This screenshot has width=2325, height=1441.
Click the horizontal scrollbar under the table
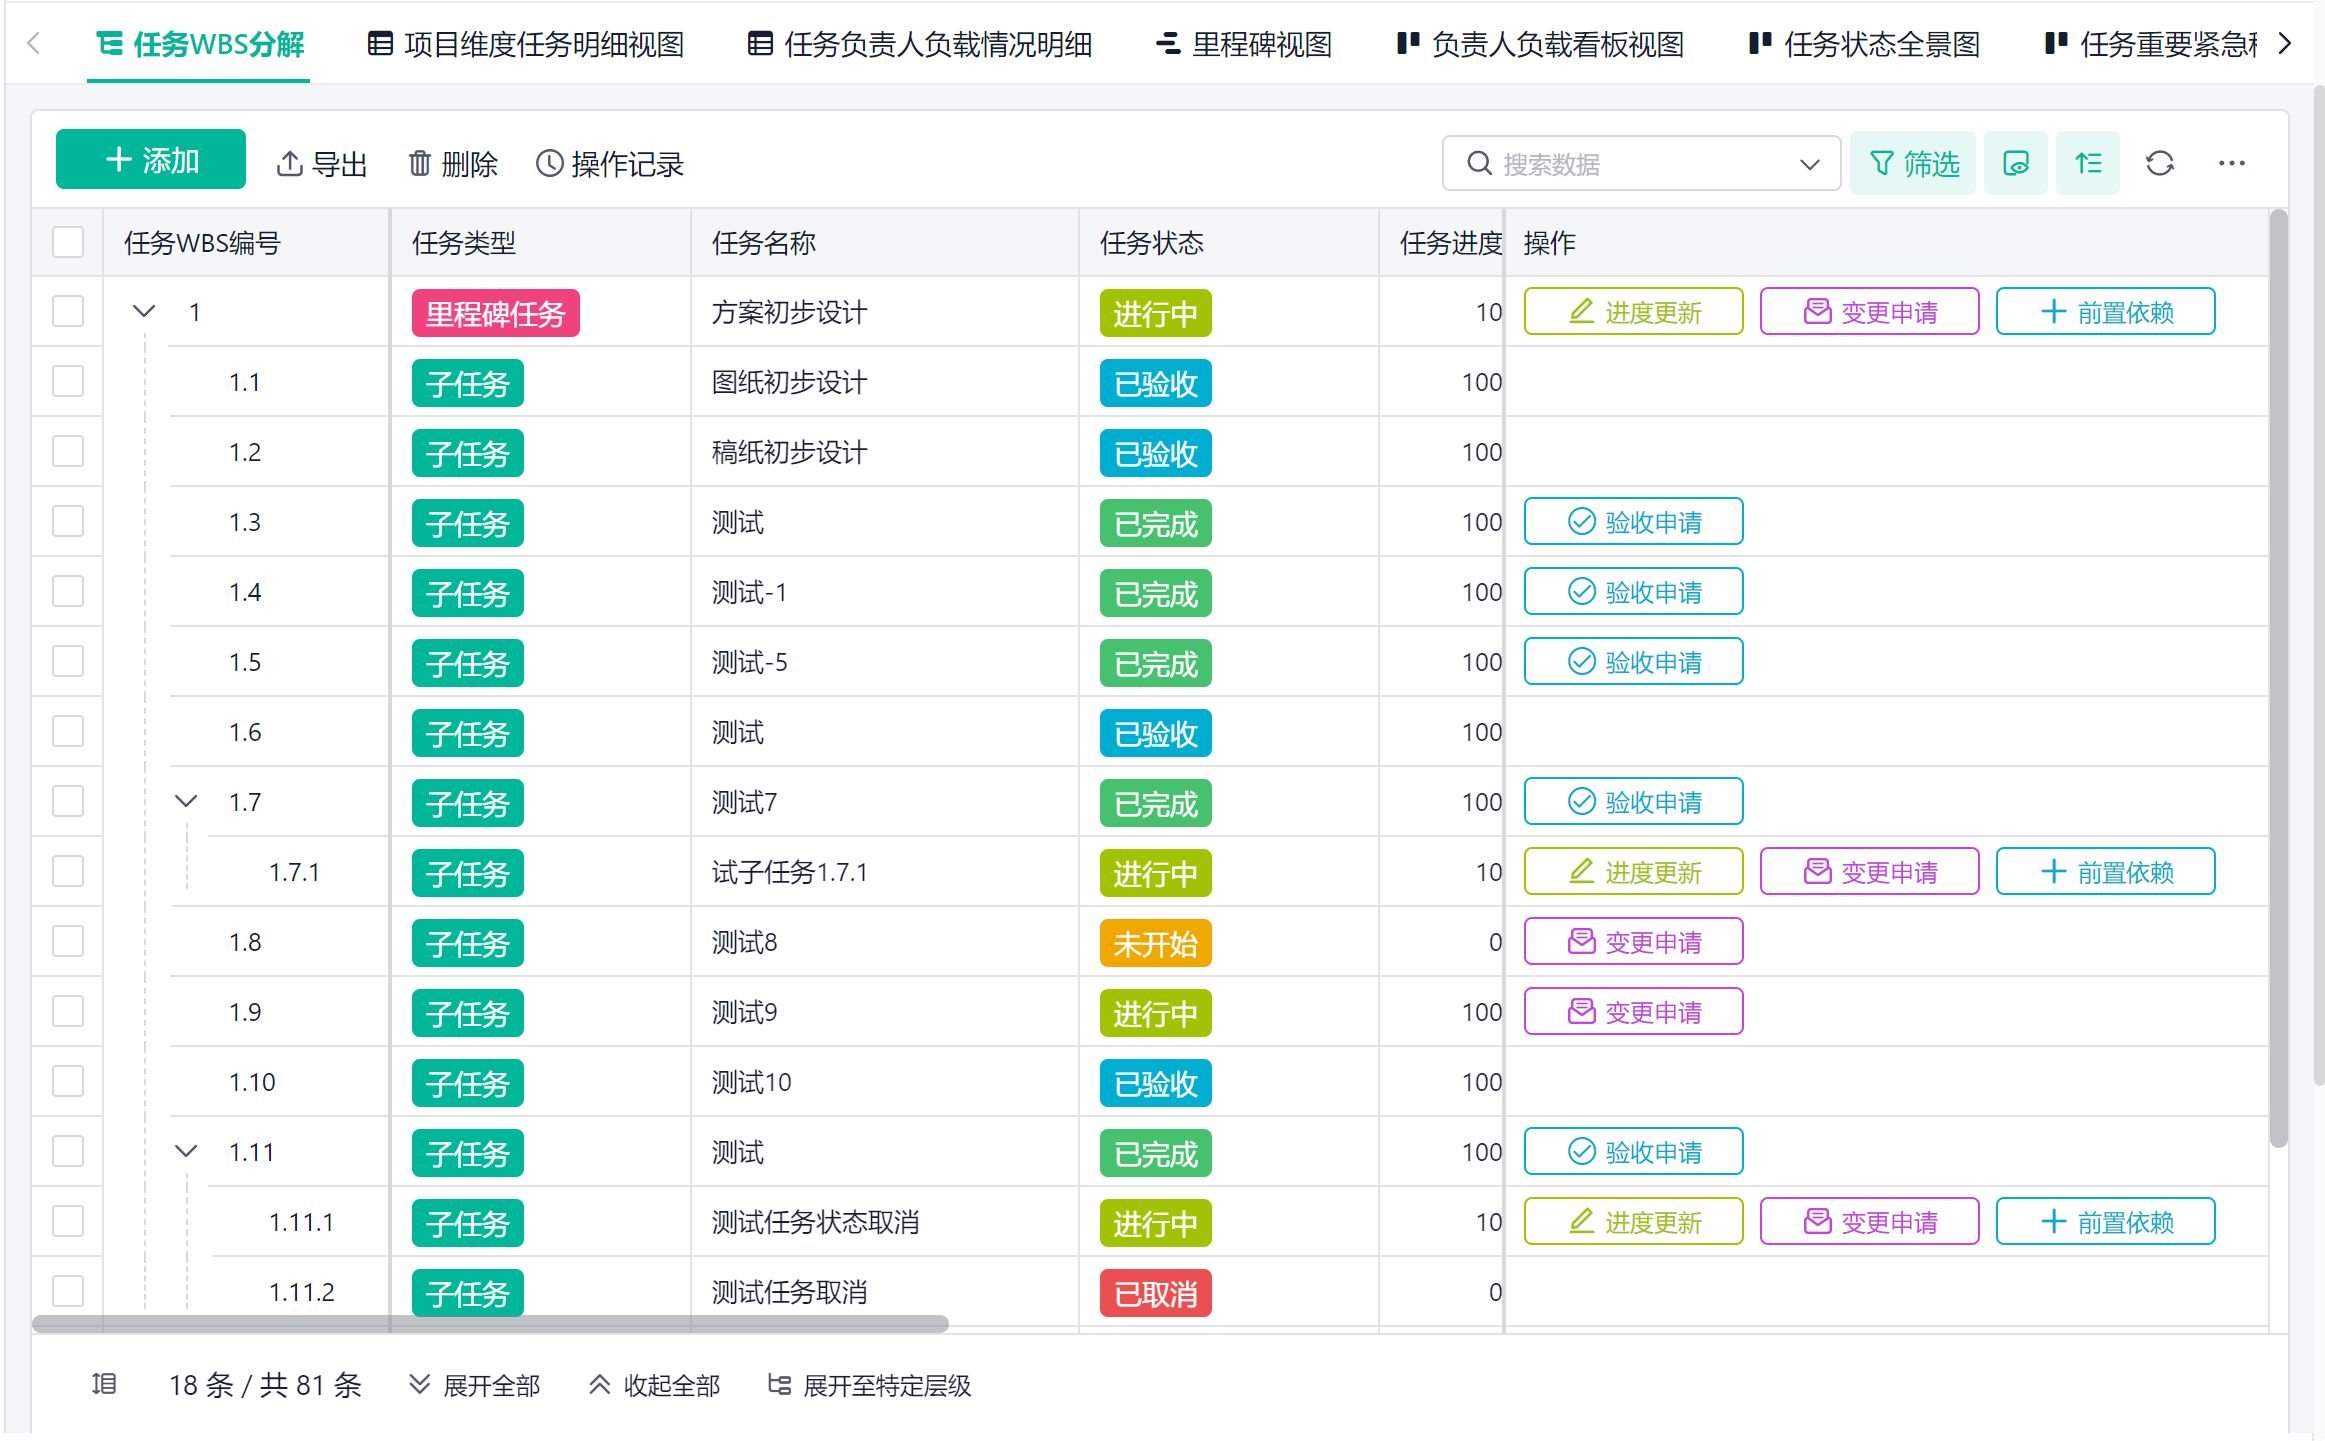coord(490,1324)
